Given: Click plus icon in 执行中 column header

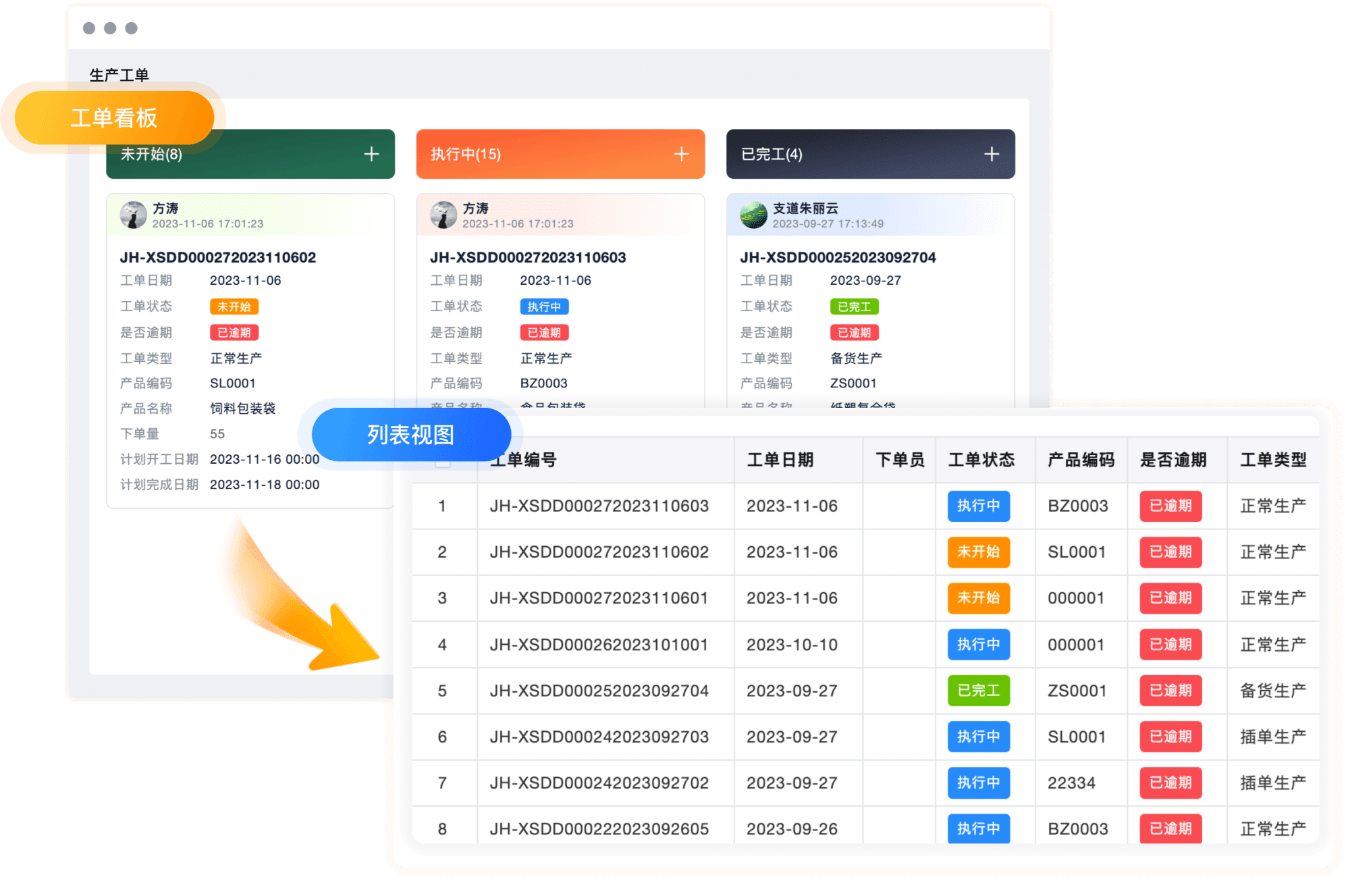Looking at the screenshot, I should (681, 154).
